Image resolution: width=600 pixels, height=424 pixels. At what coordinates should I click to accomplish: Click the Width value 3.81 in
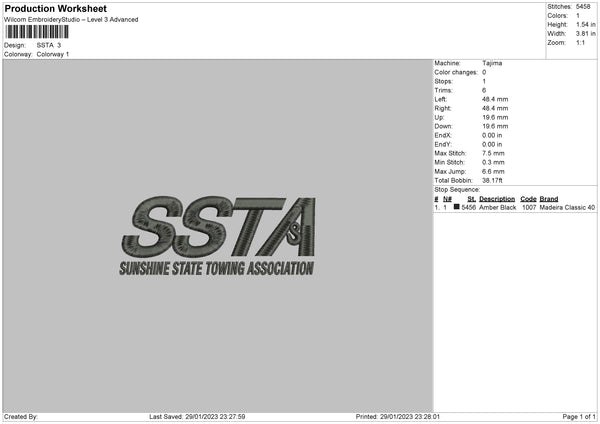tap(586, 34)
